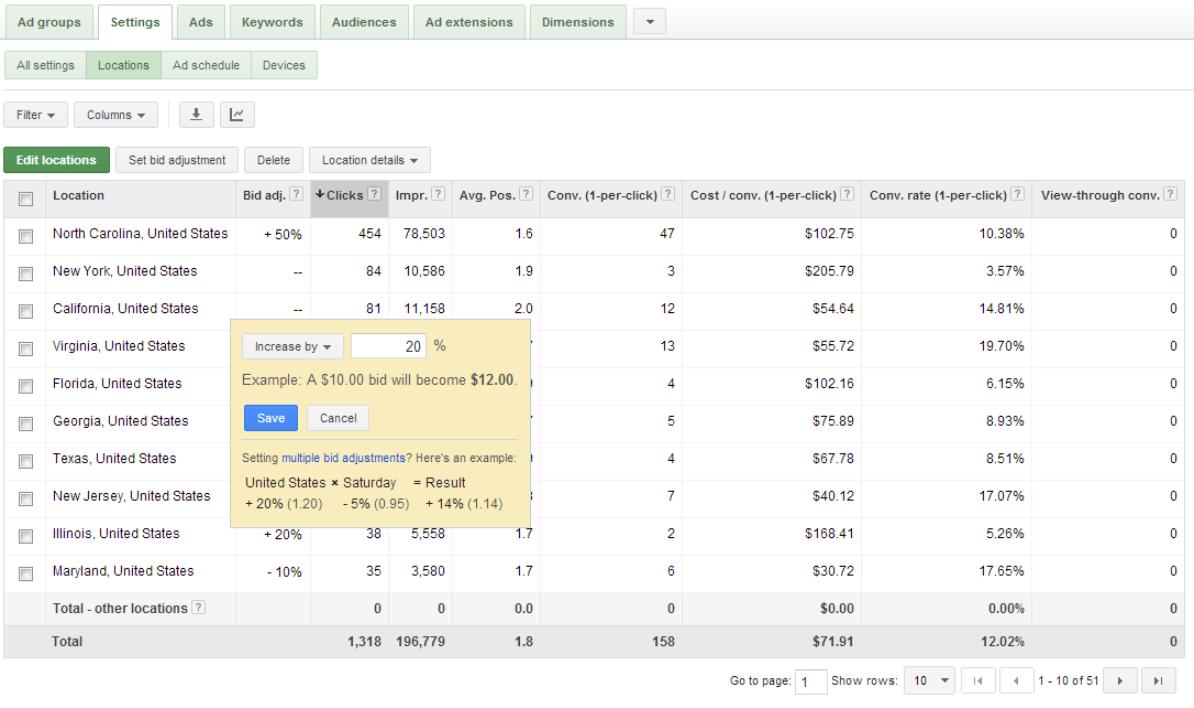
Task: Open the more tabs dropdown arrow
Action: pos(650,21)
